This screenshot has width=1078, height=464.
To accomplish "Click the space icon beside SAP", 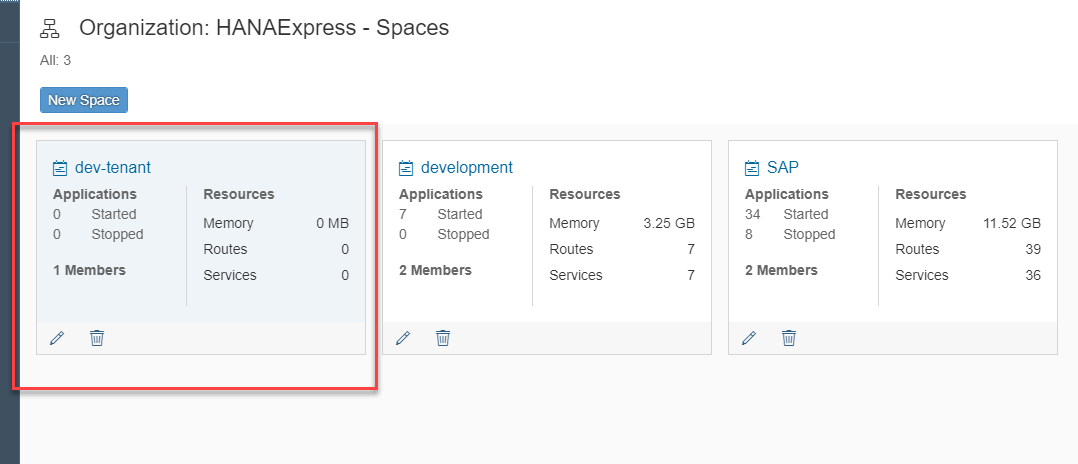I will click(x=752, y=168).
